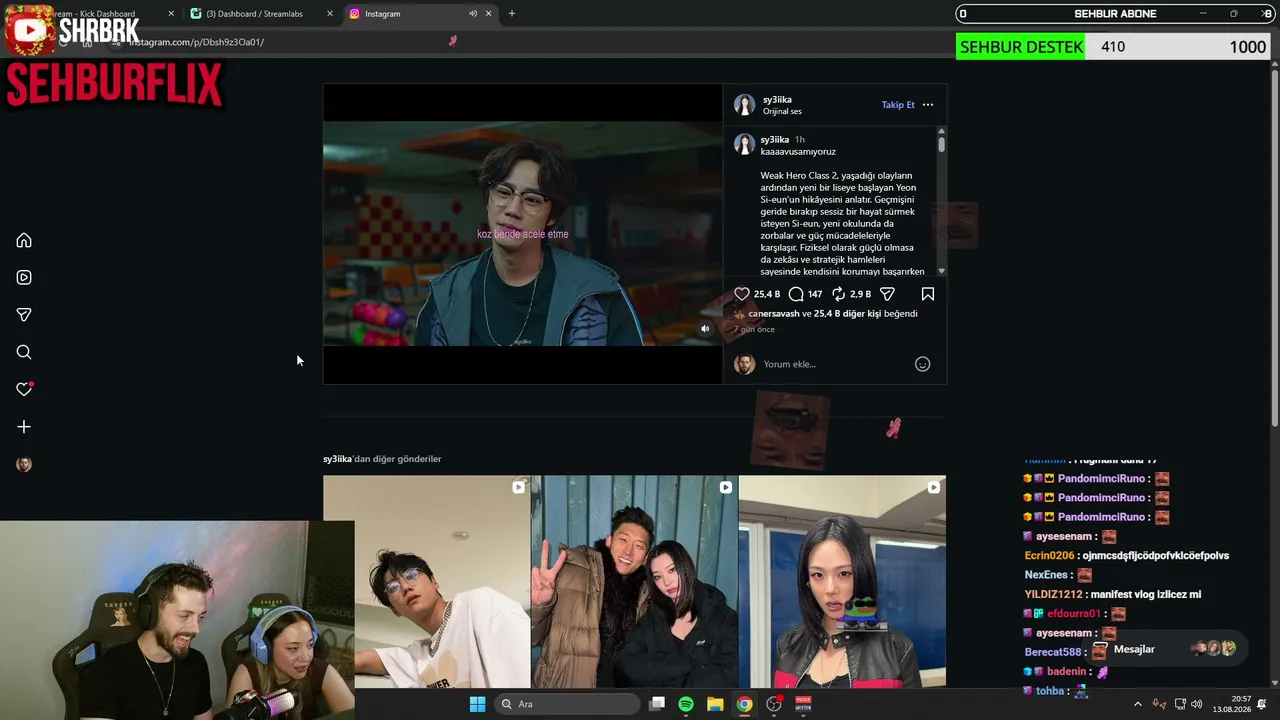Mute the Instagram tab via speaker icon
The height and width of the screenshot is (720, 1280).
[473, 14]
